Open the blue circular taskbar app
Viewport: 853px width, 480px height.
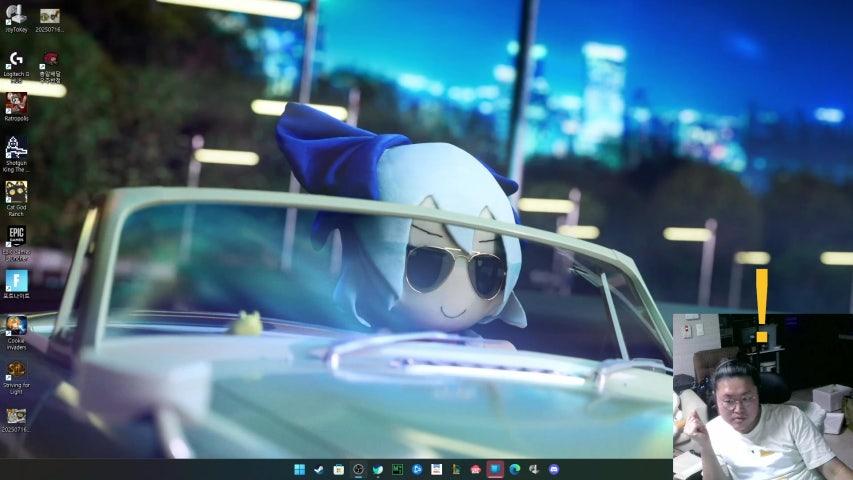(x=417, y=469)
